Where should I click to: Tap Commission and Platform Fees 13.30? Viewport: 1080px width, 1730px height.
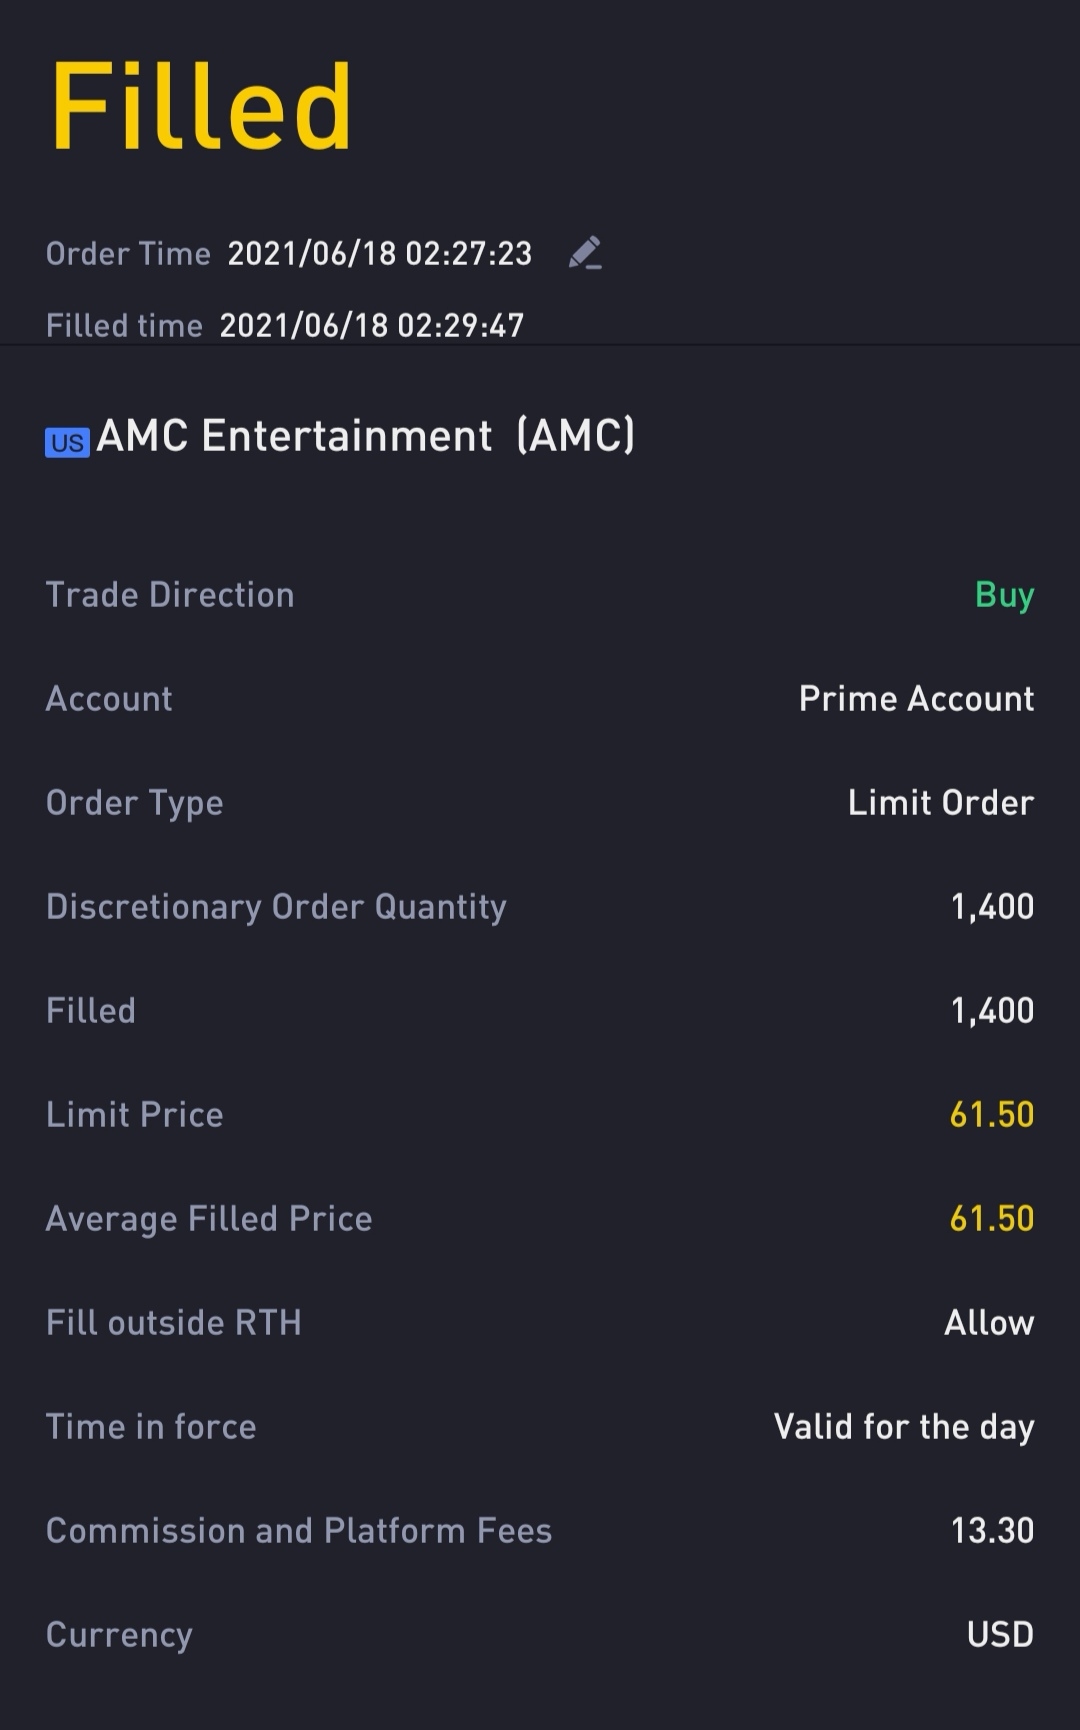(x=992, y=1530)
